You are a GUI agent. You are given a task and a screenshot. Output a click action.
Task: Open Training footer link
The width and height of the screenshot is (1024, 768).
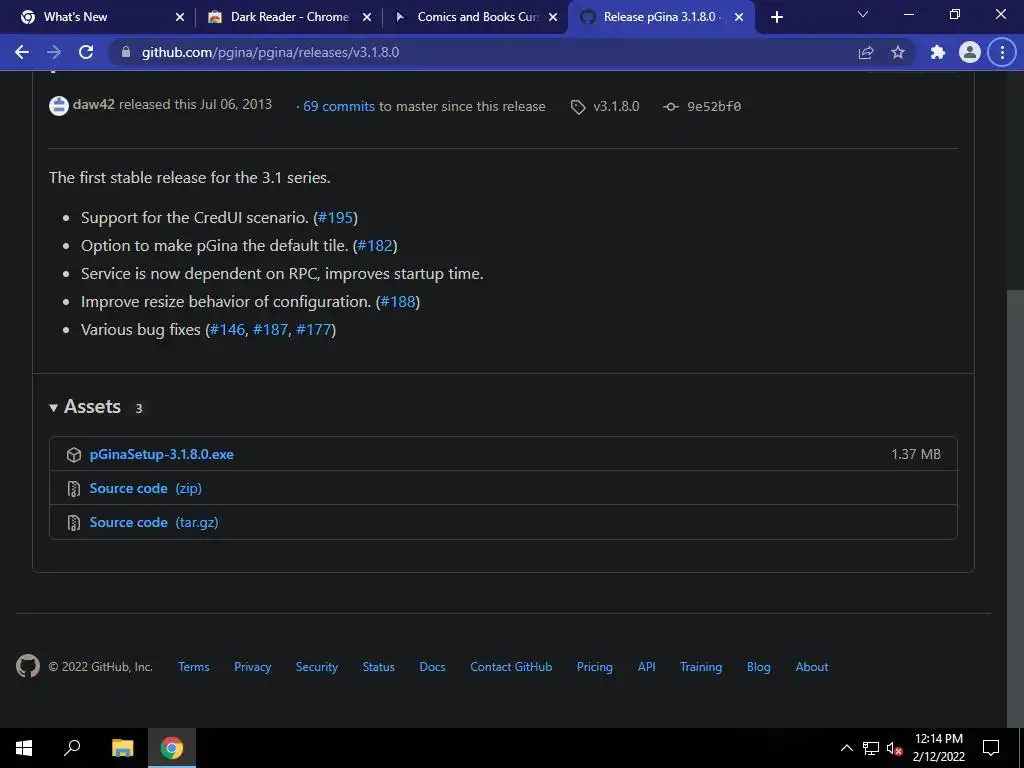[701, 667]
